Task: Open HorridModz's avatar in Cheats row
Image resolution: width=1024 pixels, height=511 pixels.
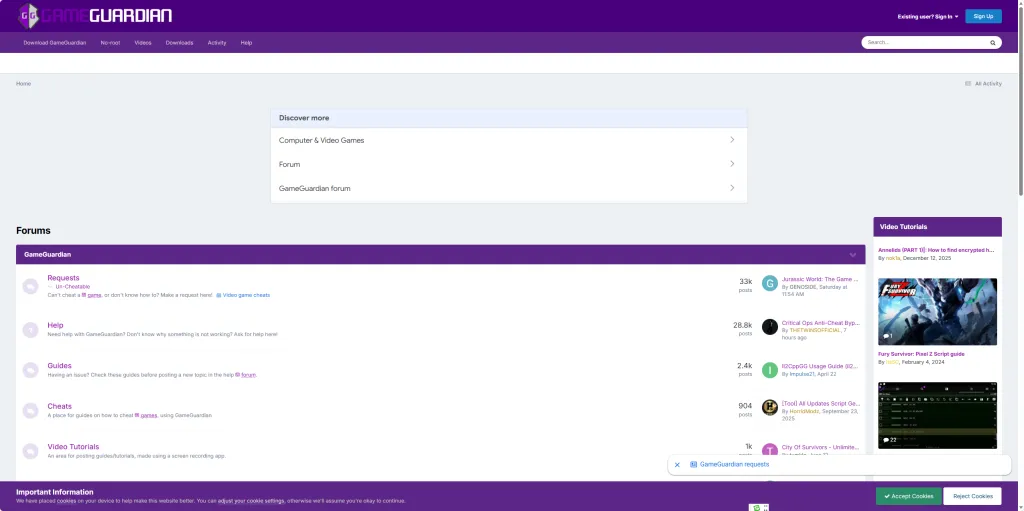Action: tap(770, 407)
